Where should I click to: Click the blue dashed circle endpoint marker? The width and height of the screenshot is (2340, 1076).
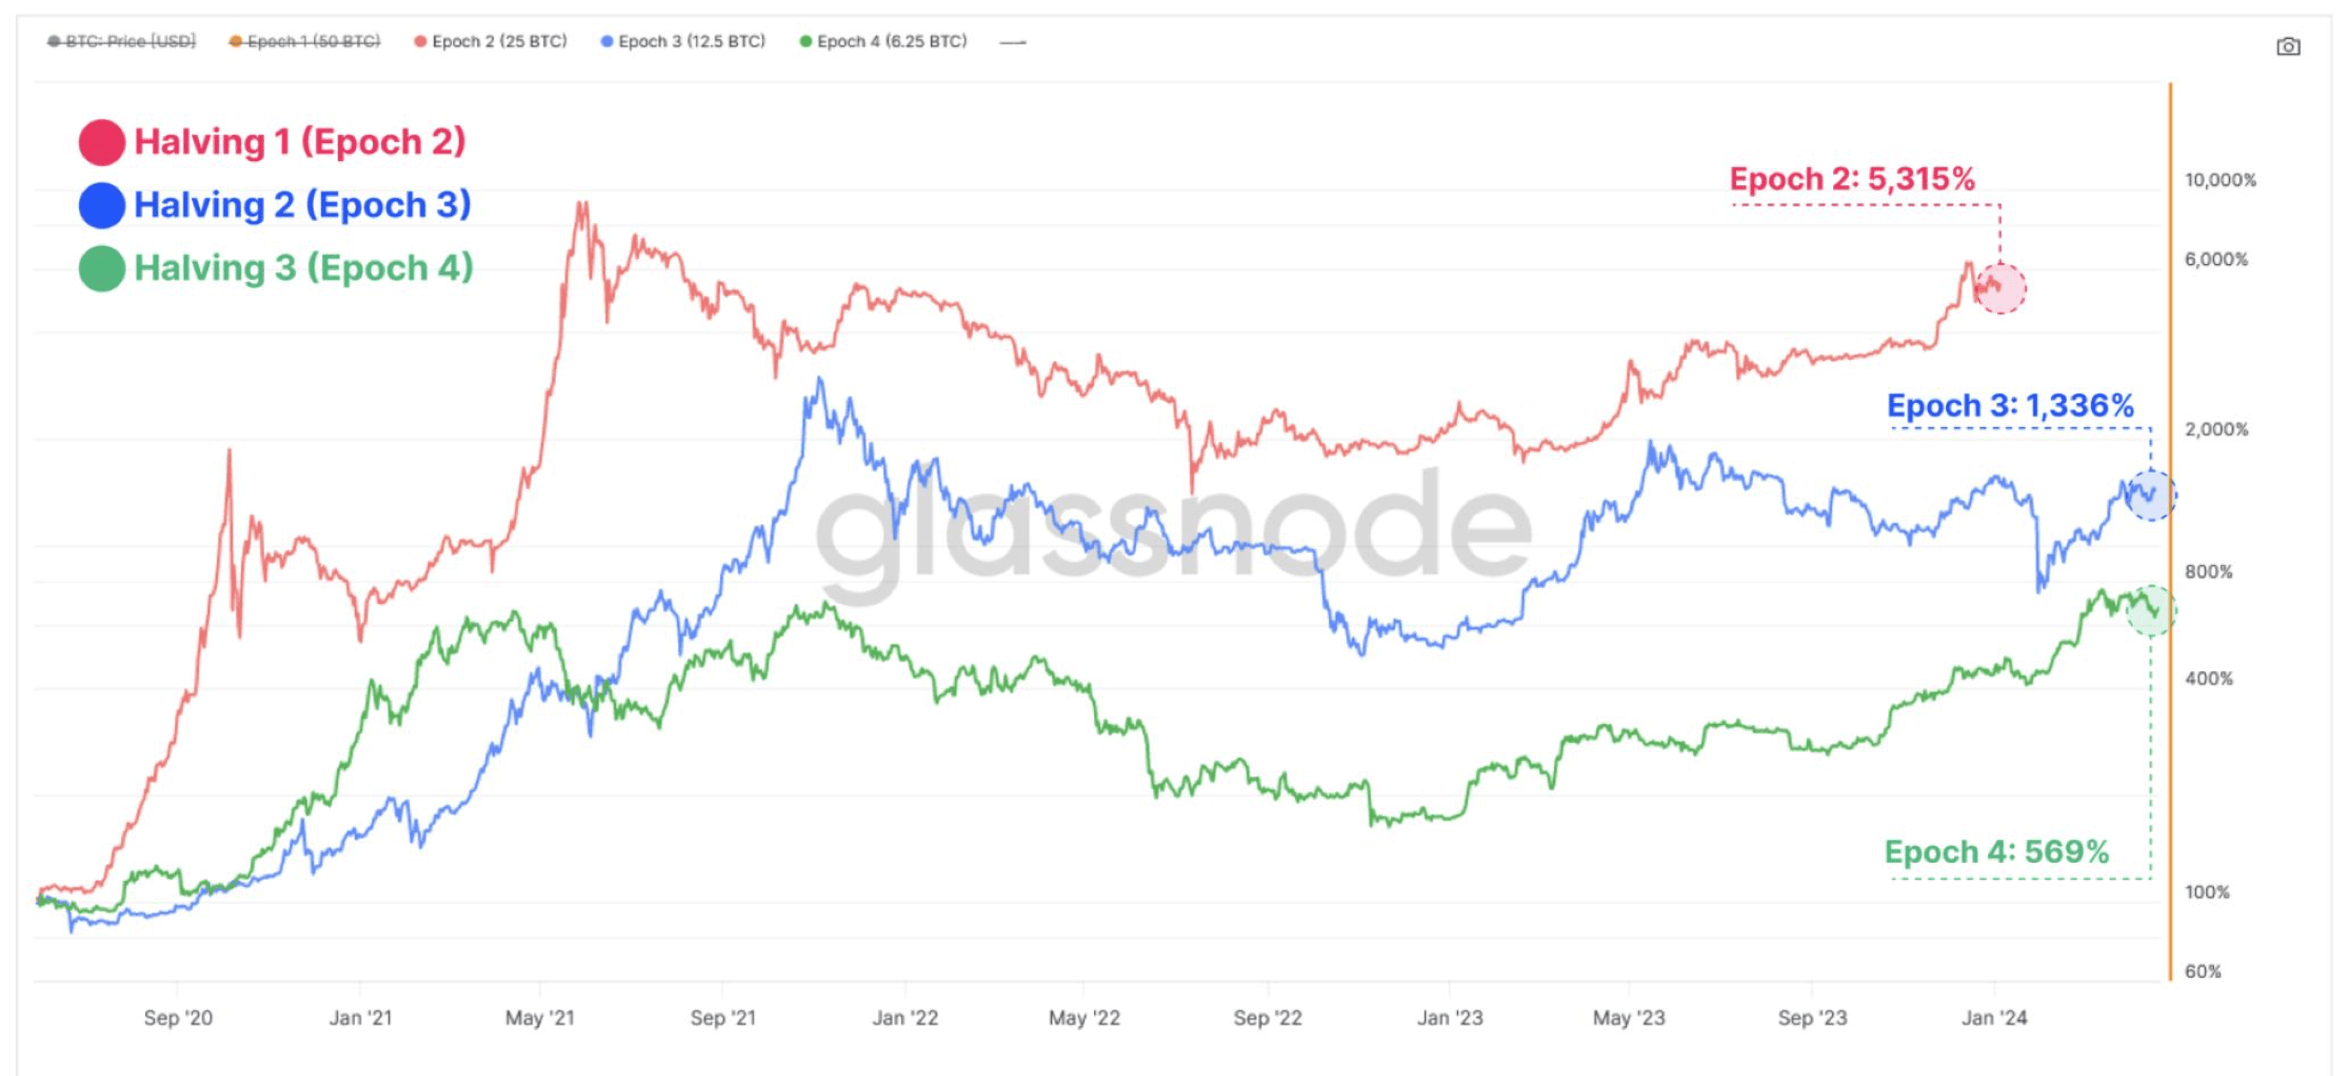click(x=2150, y=495)
